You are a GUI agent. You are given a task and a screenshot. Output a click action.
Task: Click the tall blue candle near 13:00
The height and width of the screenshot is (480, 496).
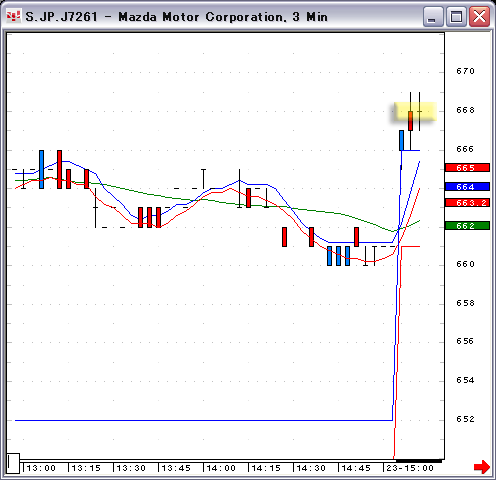click(x=41, y=169)
